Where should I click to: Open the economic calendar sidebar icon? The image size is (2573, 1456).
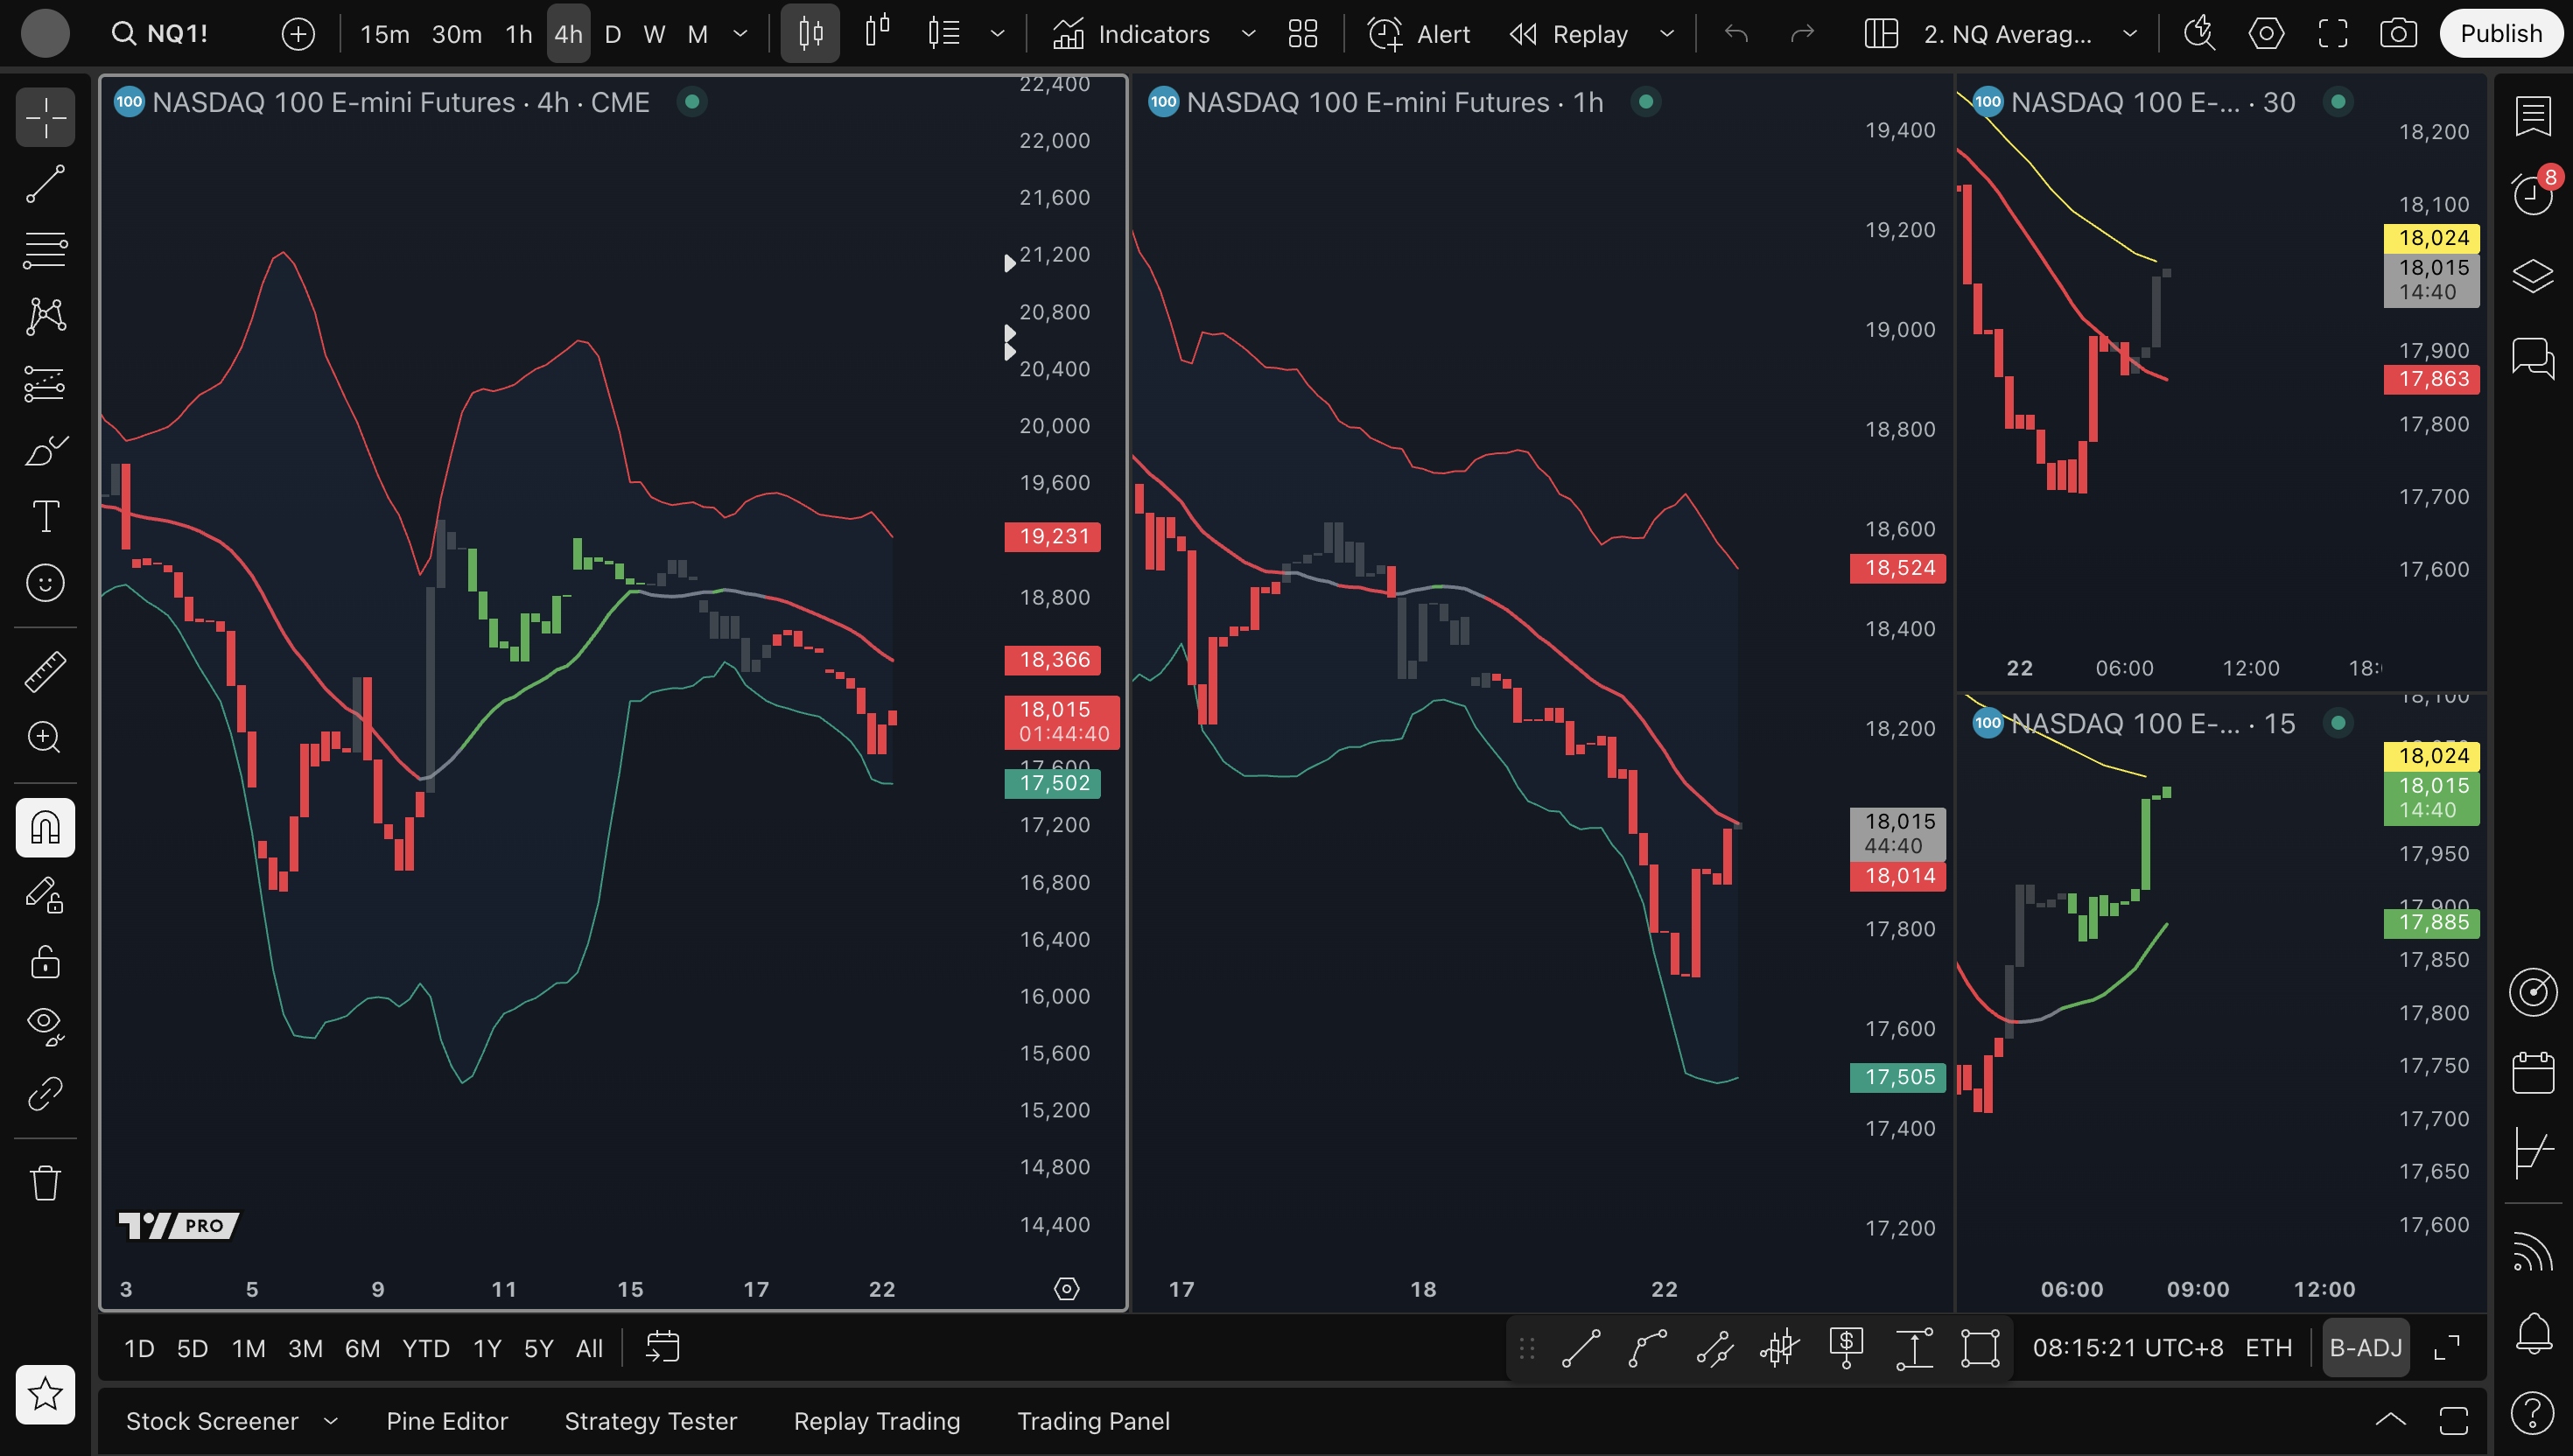click(2532, 1072)
